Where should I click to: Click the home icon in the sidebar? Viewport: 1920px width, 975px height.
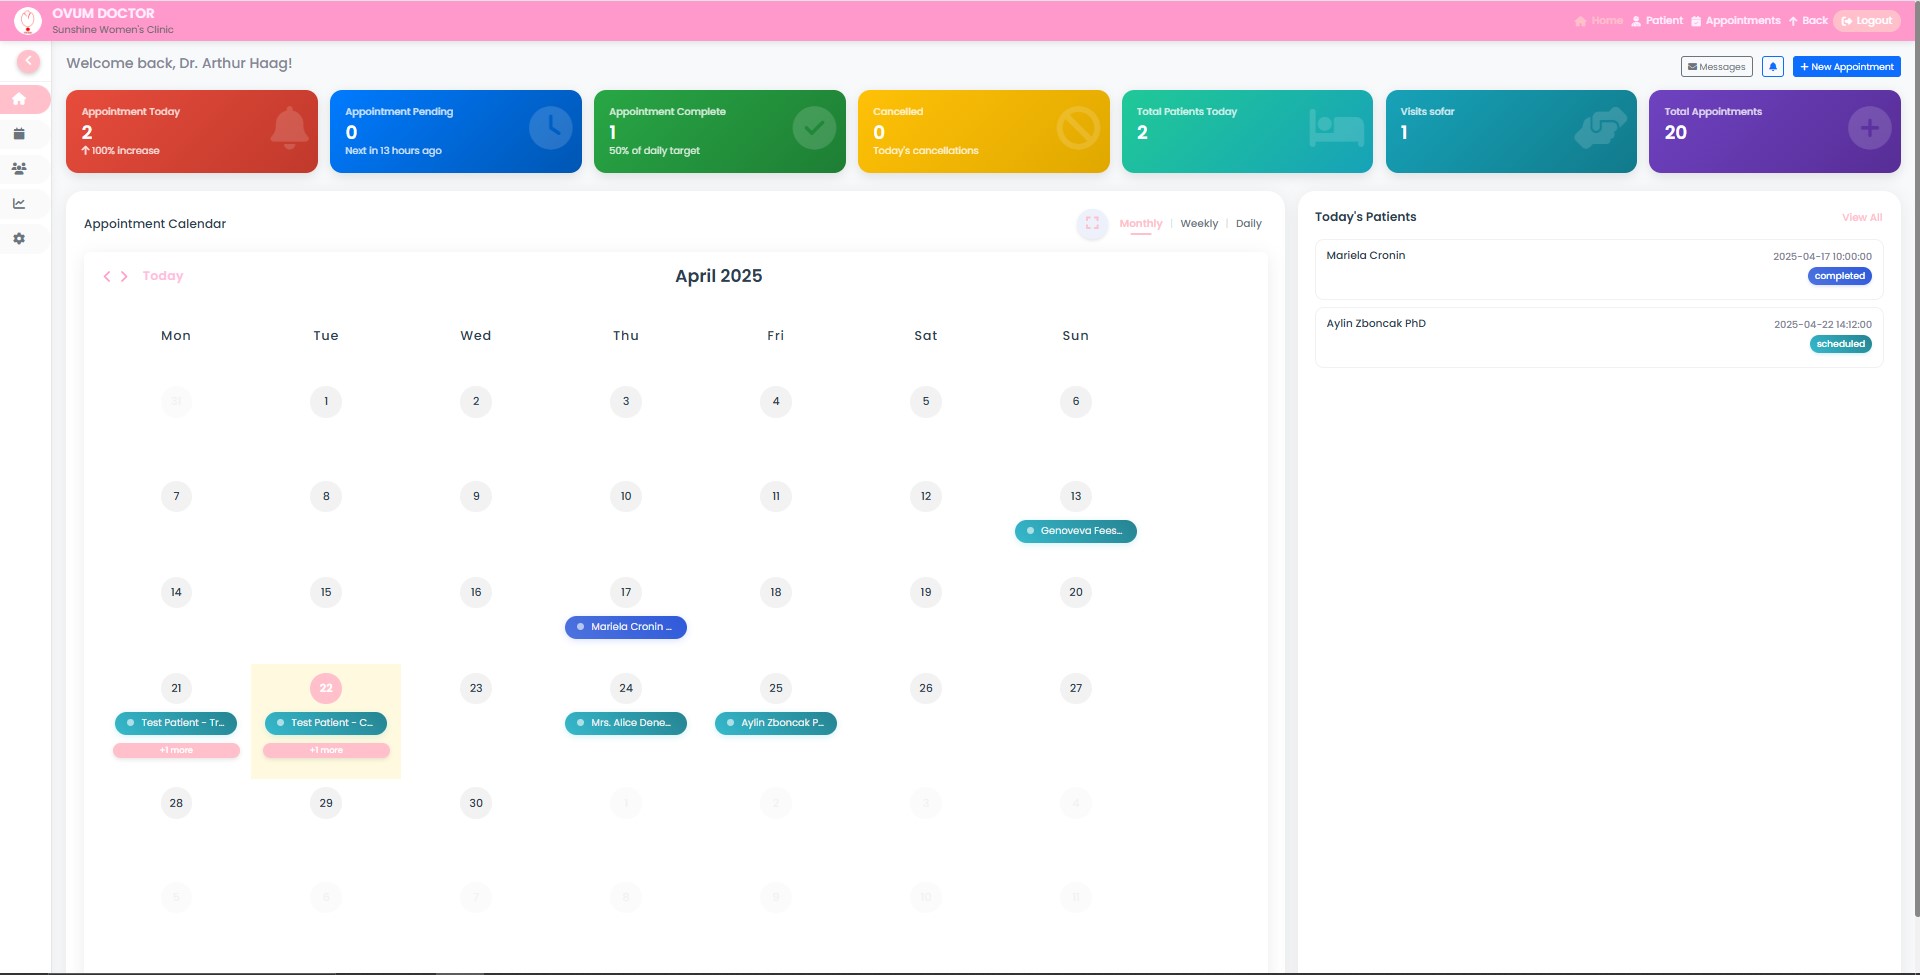(19, 98)
